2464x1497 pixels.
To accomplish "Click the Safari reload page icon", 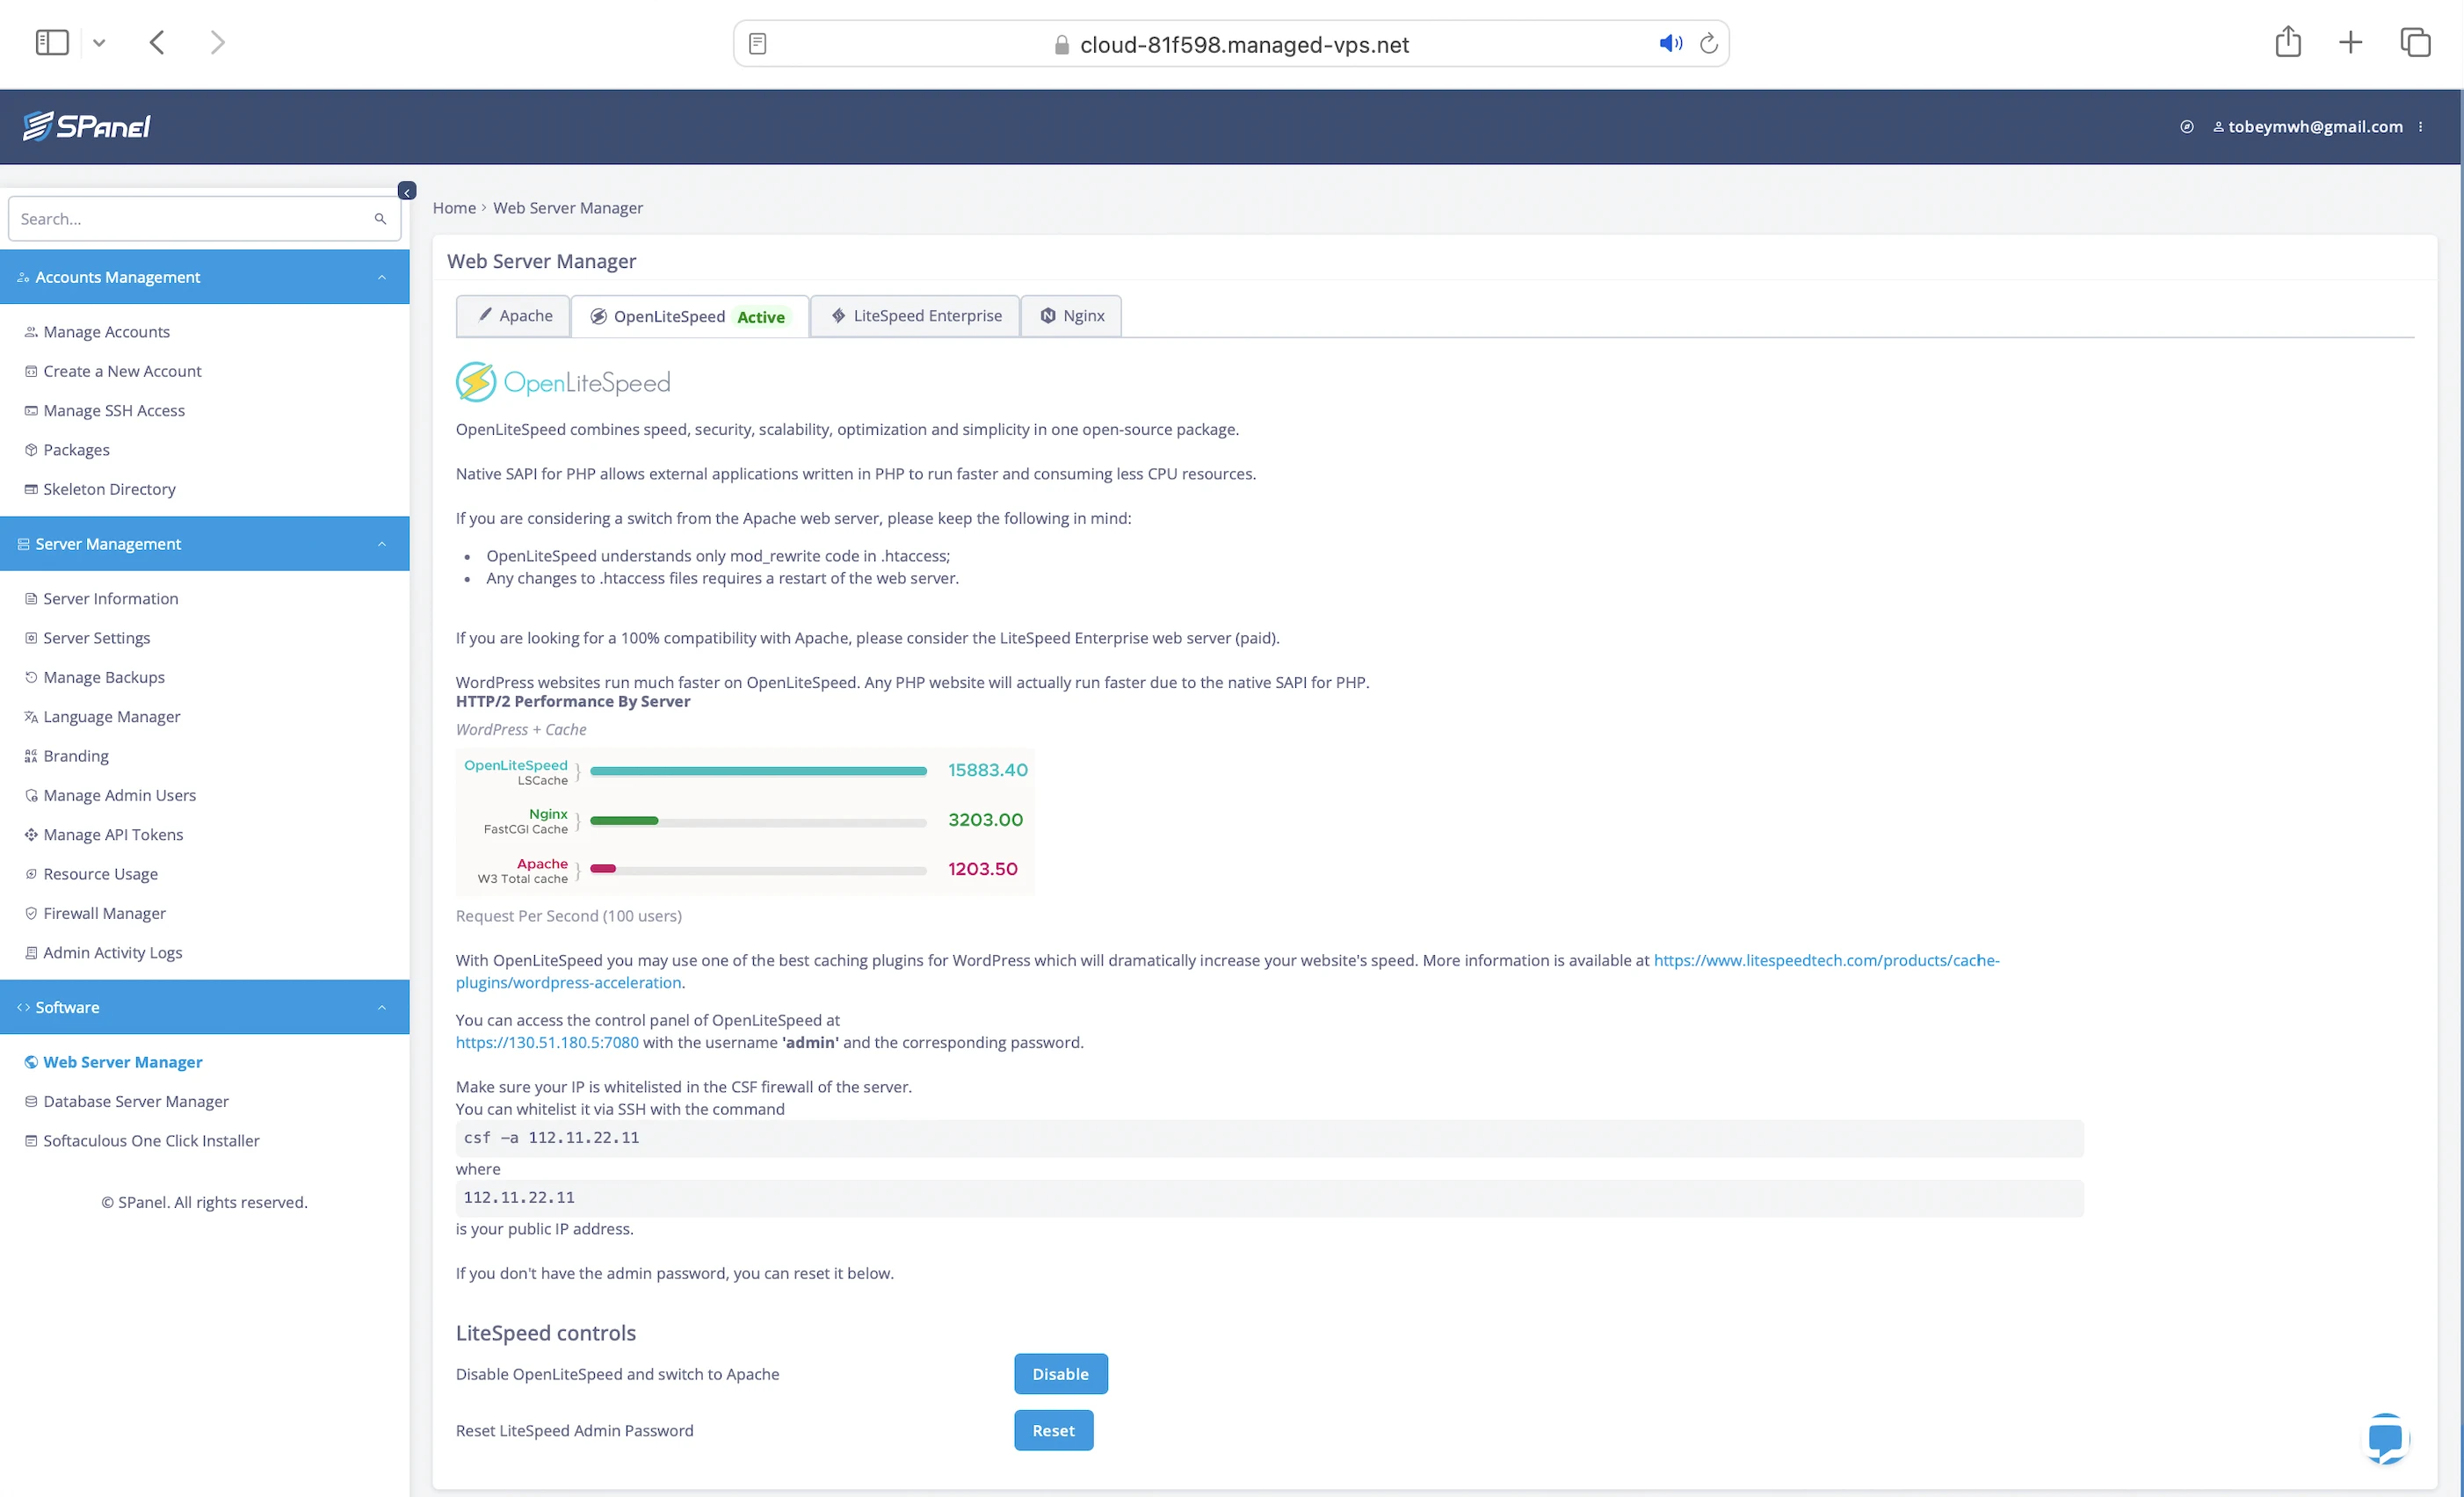I will click(x=1709, y=44).
